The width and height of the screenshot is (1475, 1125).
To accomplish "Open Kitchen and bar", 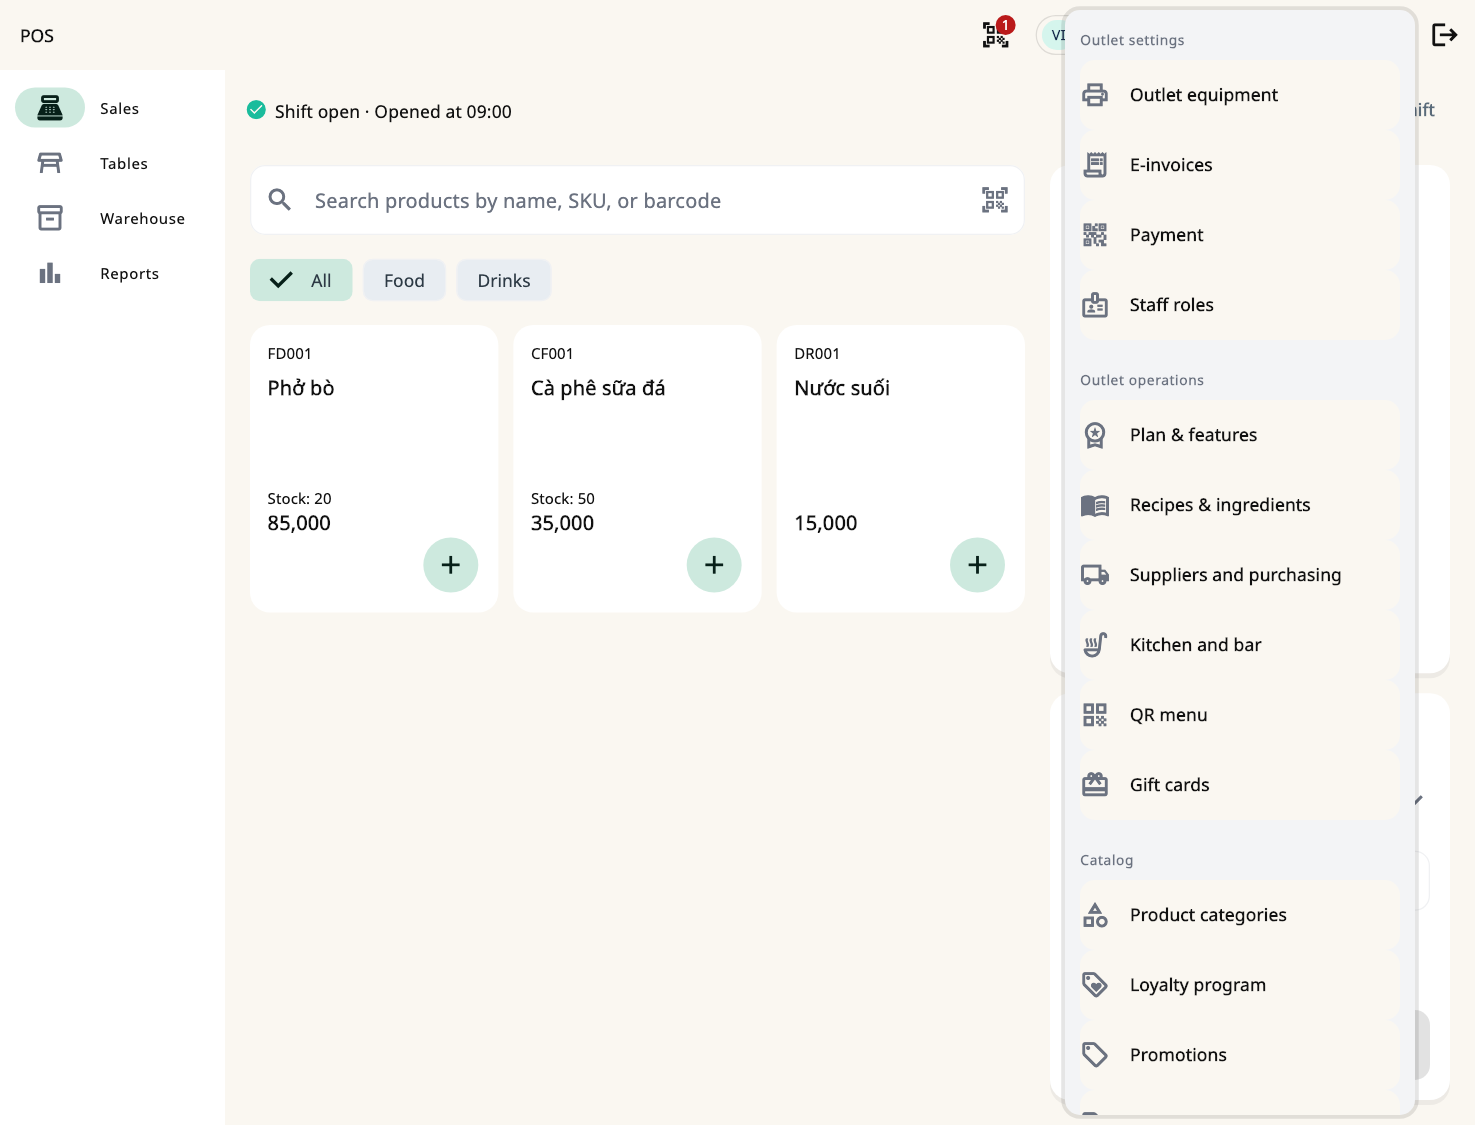I will click(x=1240, y=645).
